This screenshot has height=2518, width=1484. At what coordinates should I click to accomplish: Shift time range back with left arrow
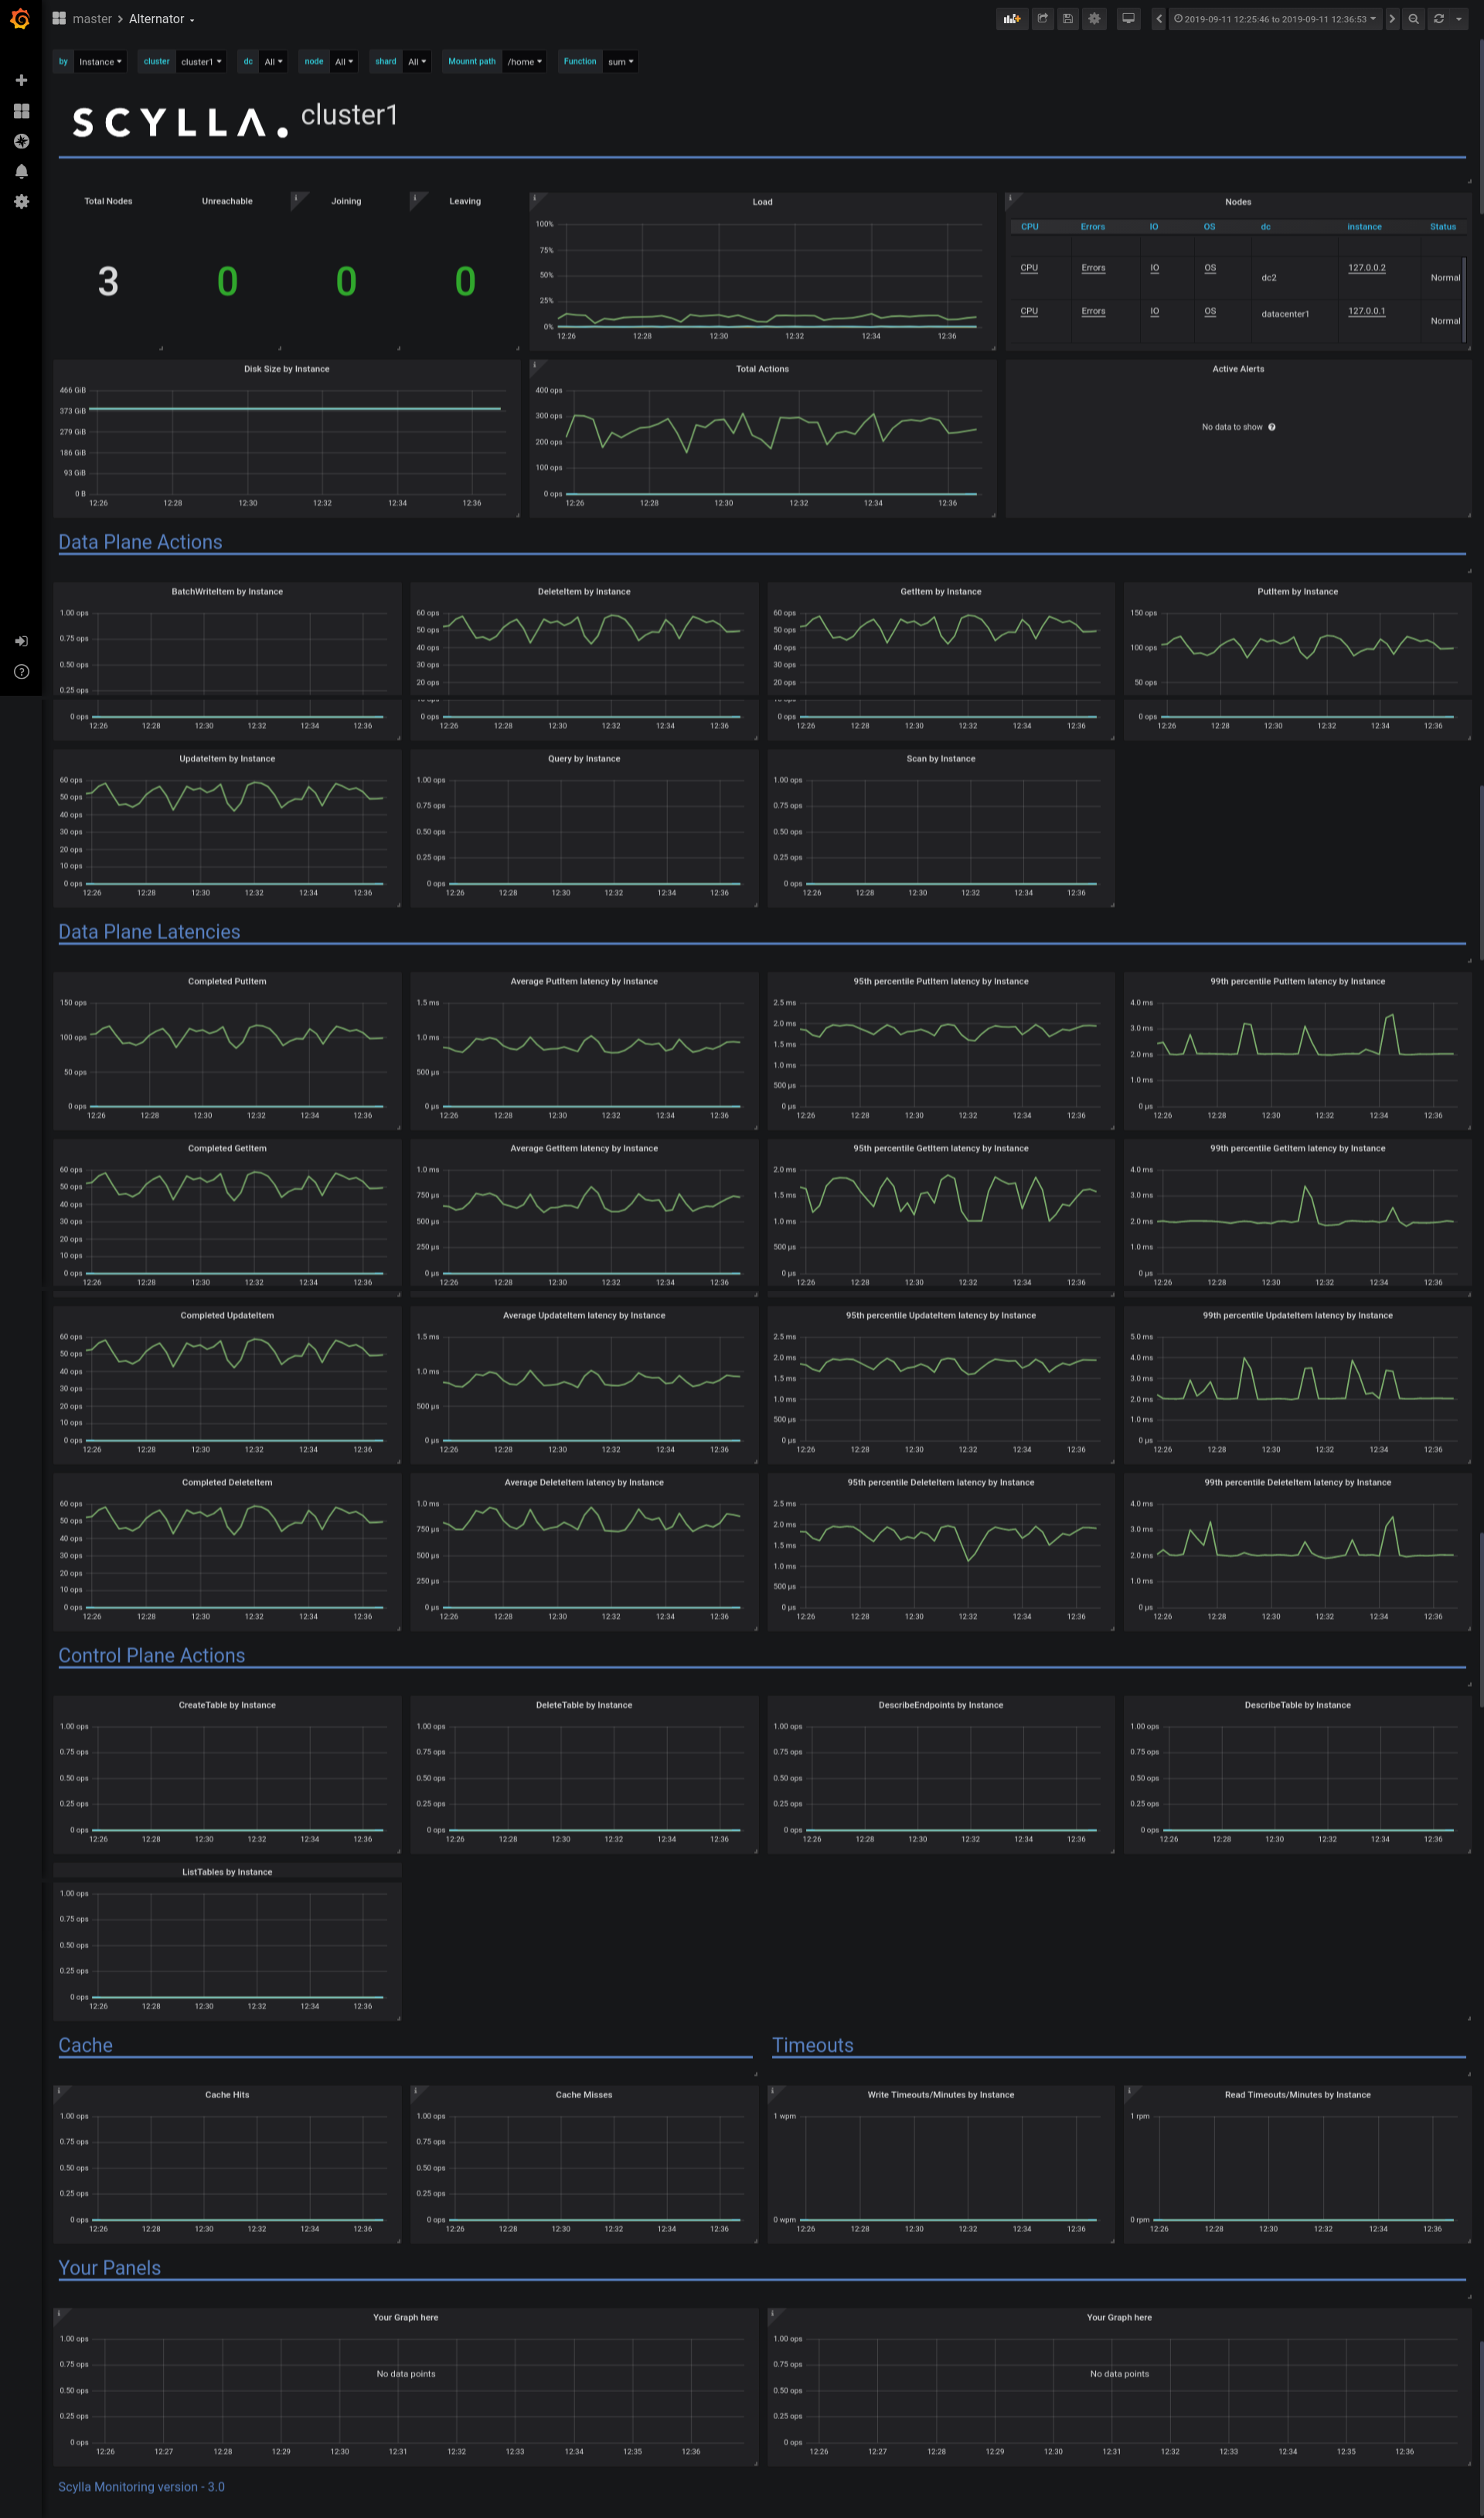[x=1158, y=18]
